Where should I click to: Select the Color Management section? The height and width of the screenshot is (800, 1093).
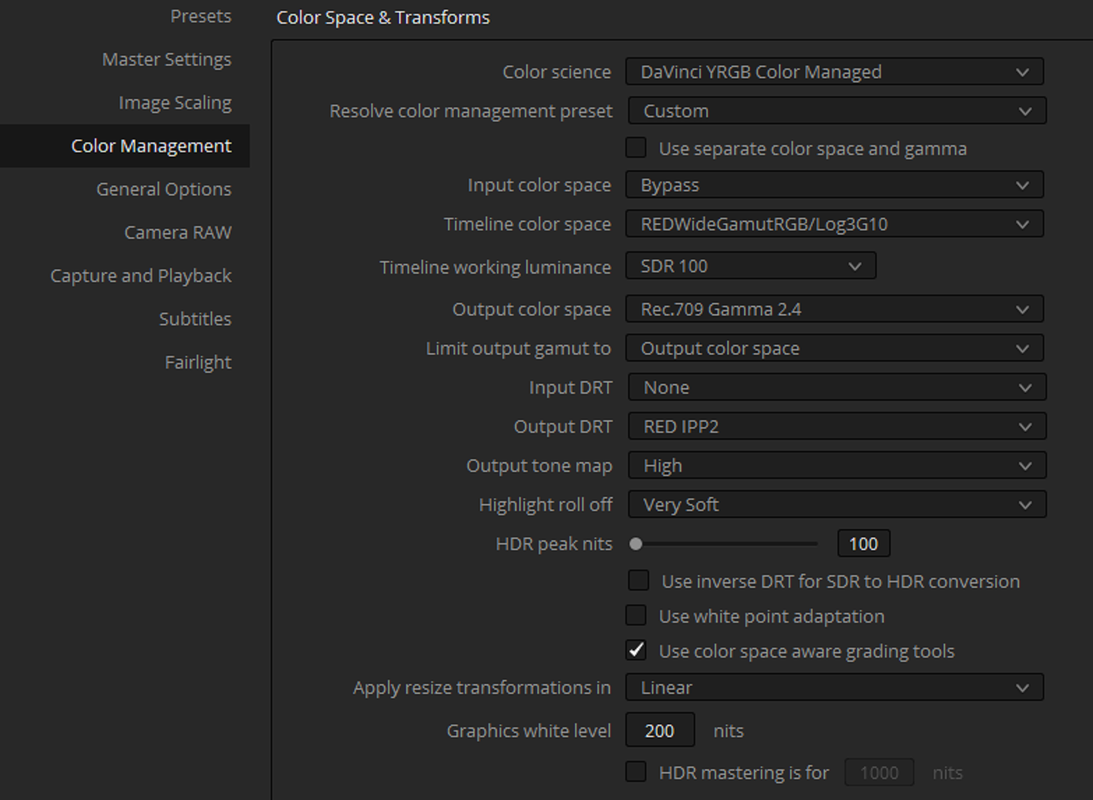pos(125,146)
